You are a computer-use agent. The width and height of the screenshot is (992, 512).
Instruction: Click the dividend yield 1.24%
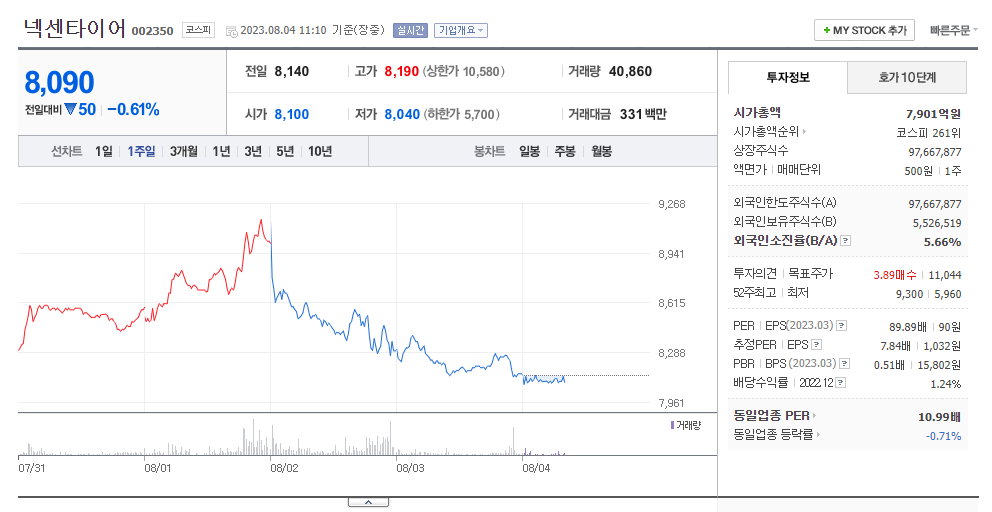tap(946, 384)
